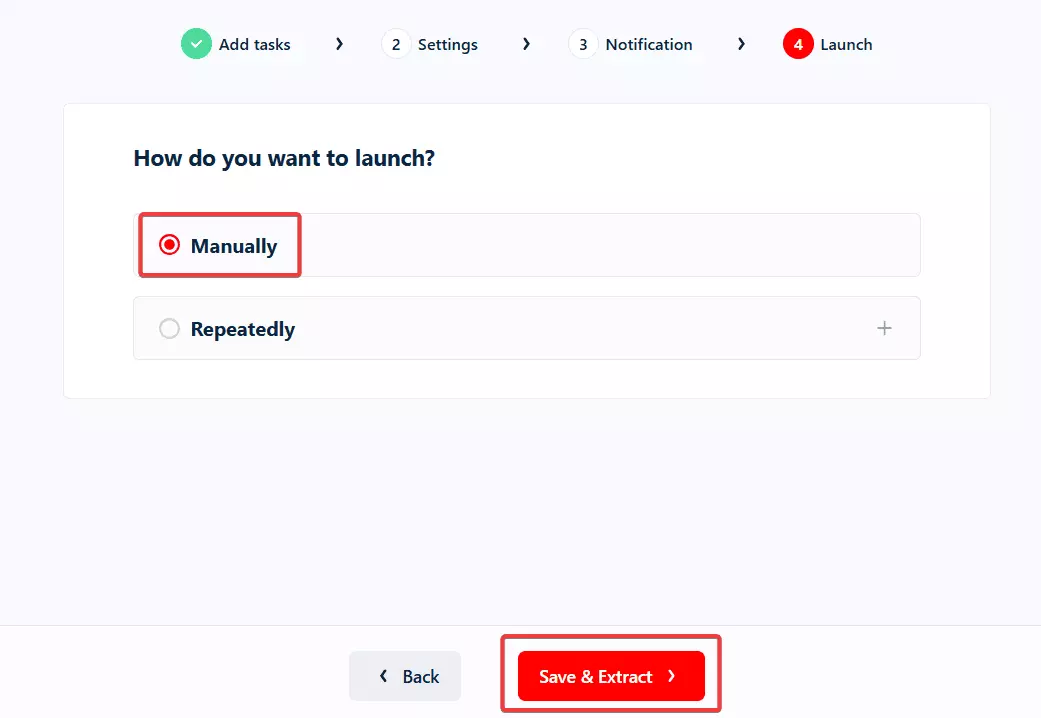The image size is (1041, 718).
Task: Click chevron between Settings and Notification
Action: coord(526,44)
